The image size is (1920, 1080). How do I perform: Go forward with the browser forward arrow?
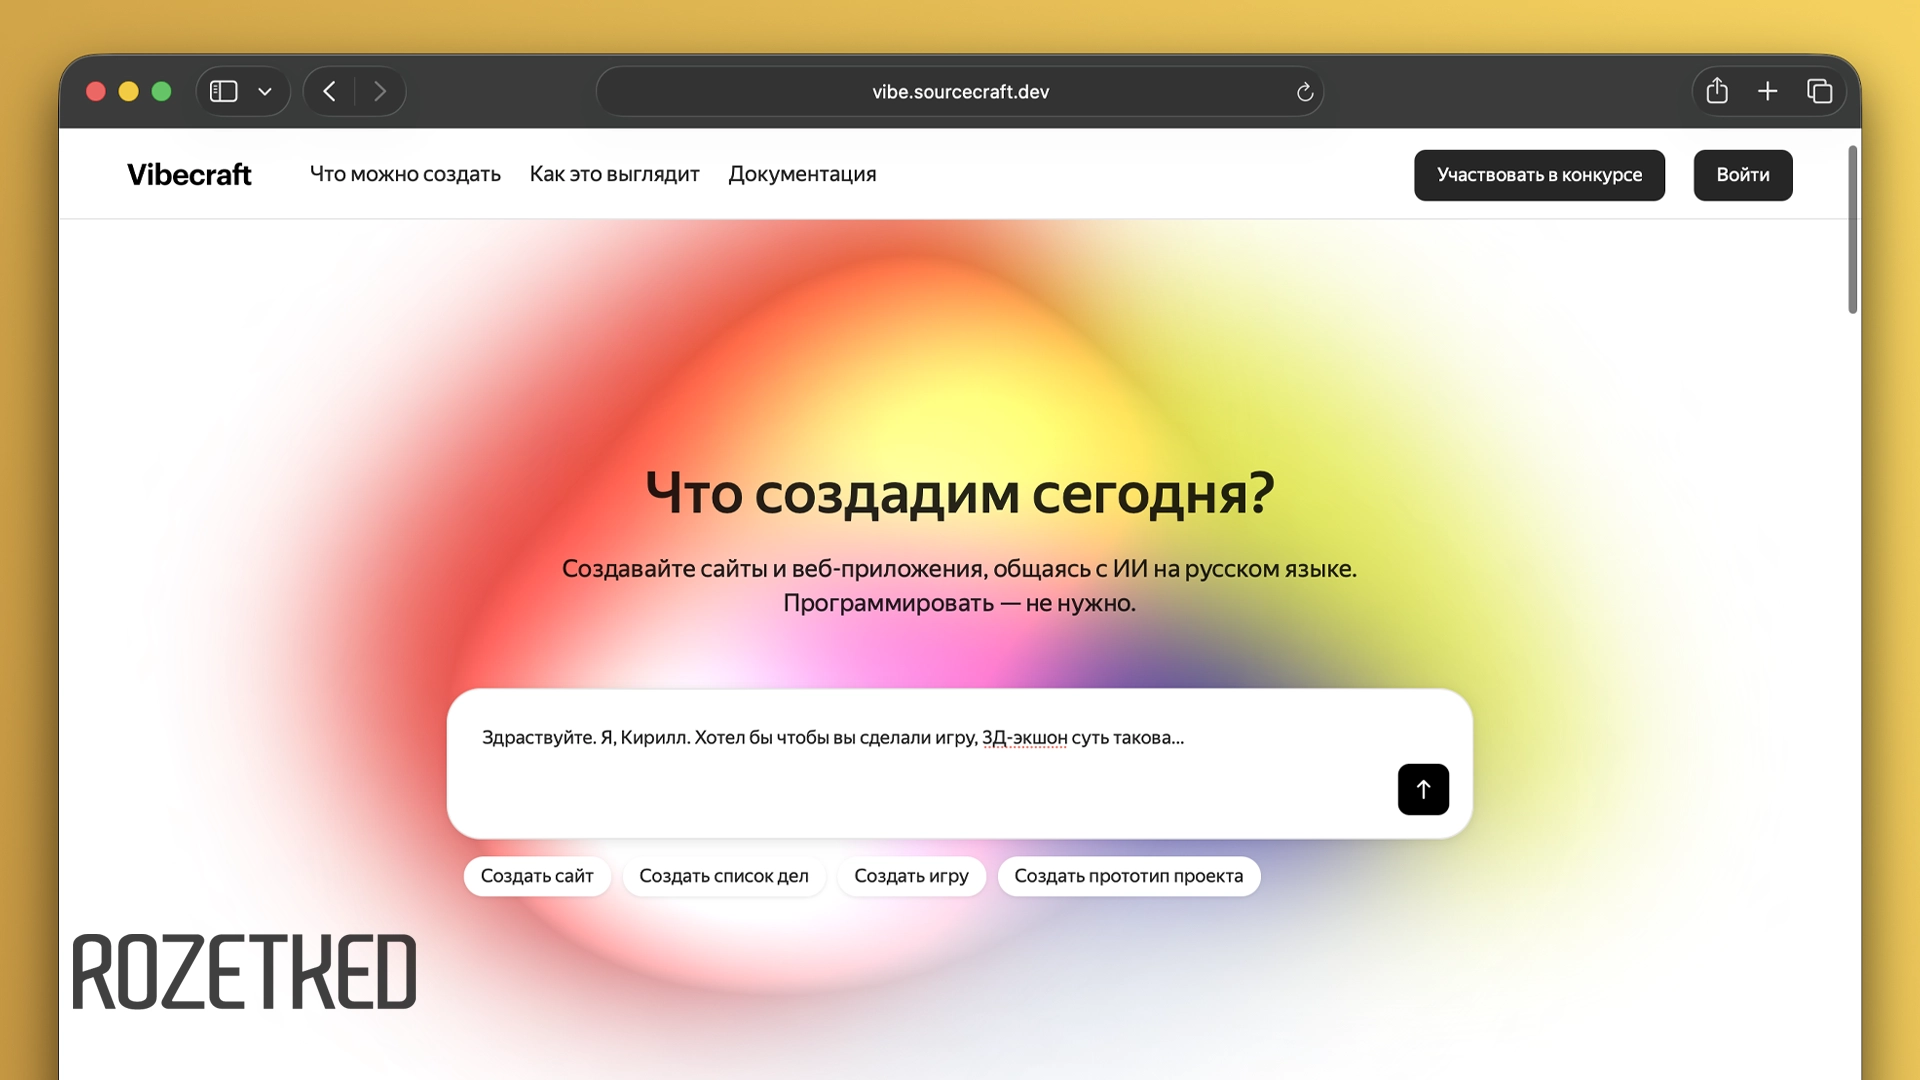tap(380, 92)
